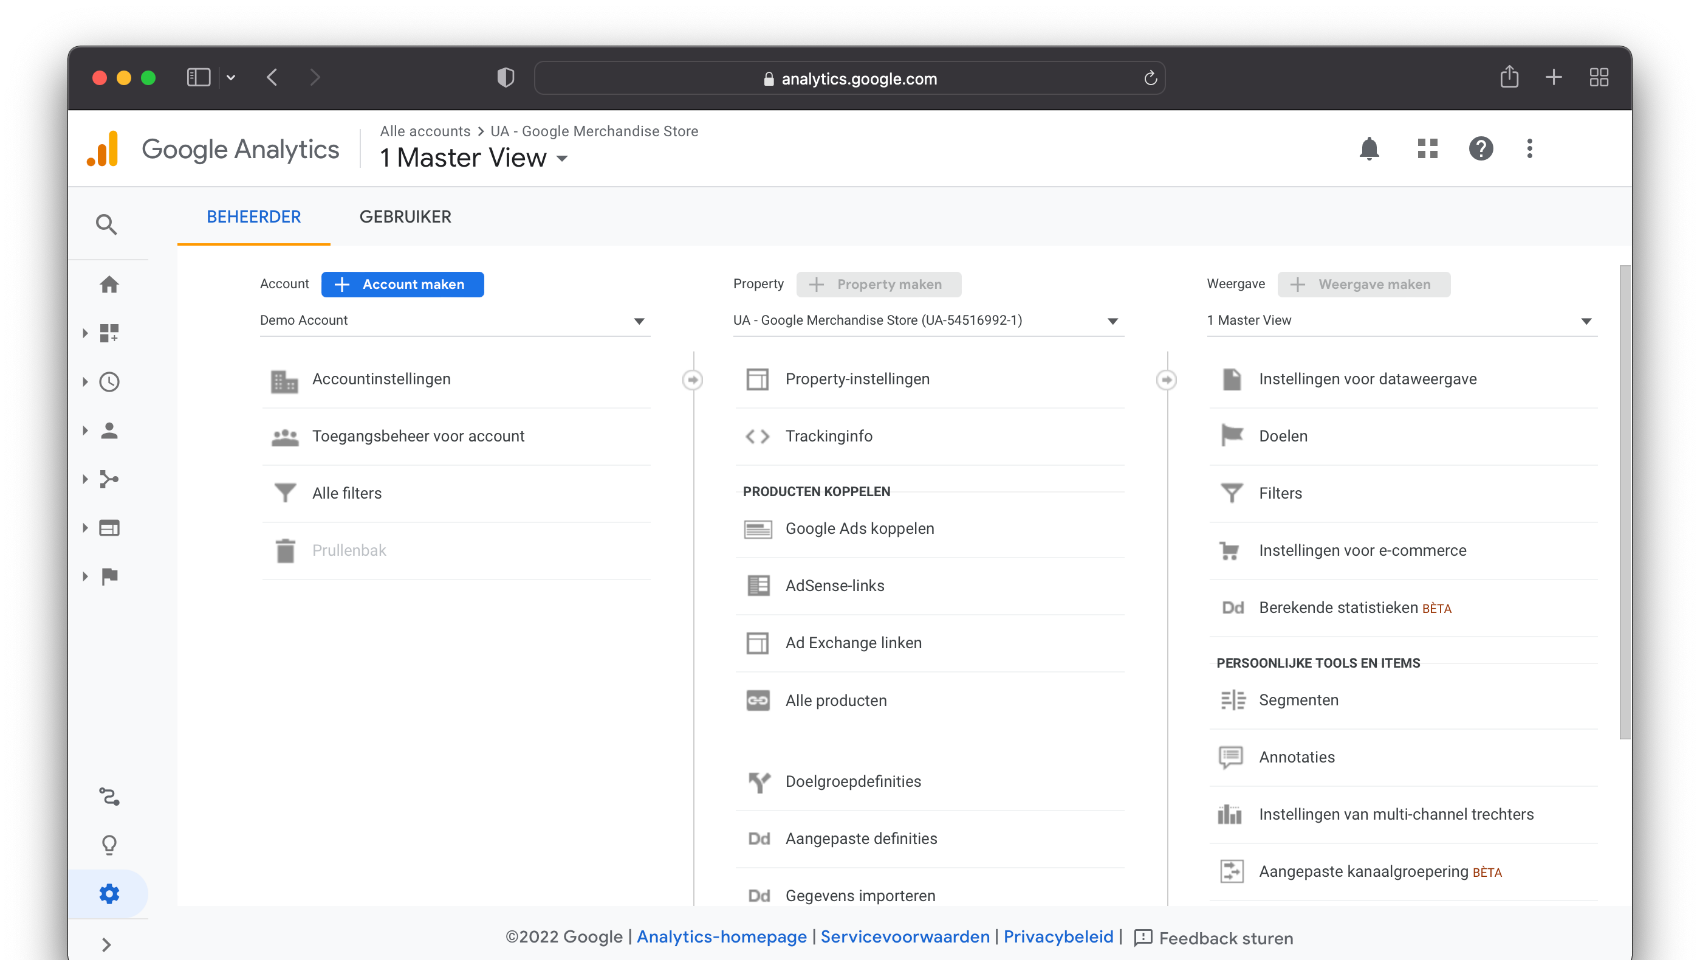Expand the Audience sidebar section arrow

pyautogui.click(x=85, y=430)
